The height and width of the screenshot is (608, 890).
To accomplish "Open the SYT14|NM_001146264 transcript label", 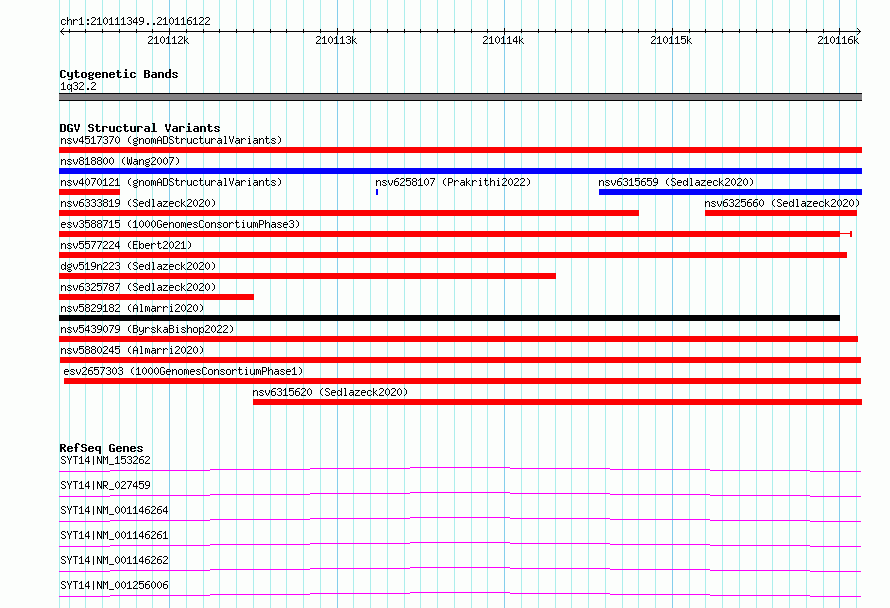I will [x=114, y=510].
